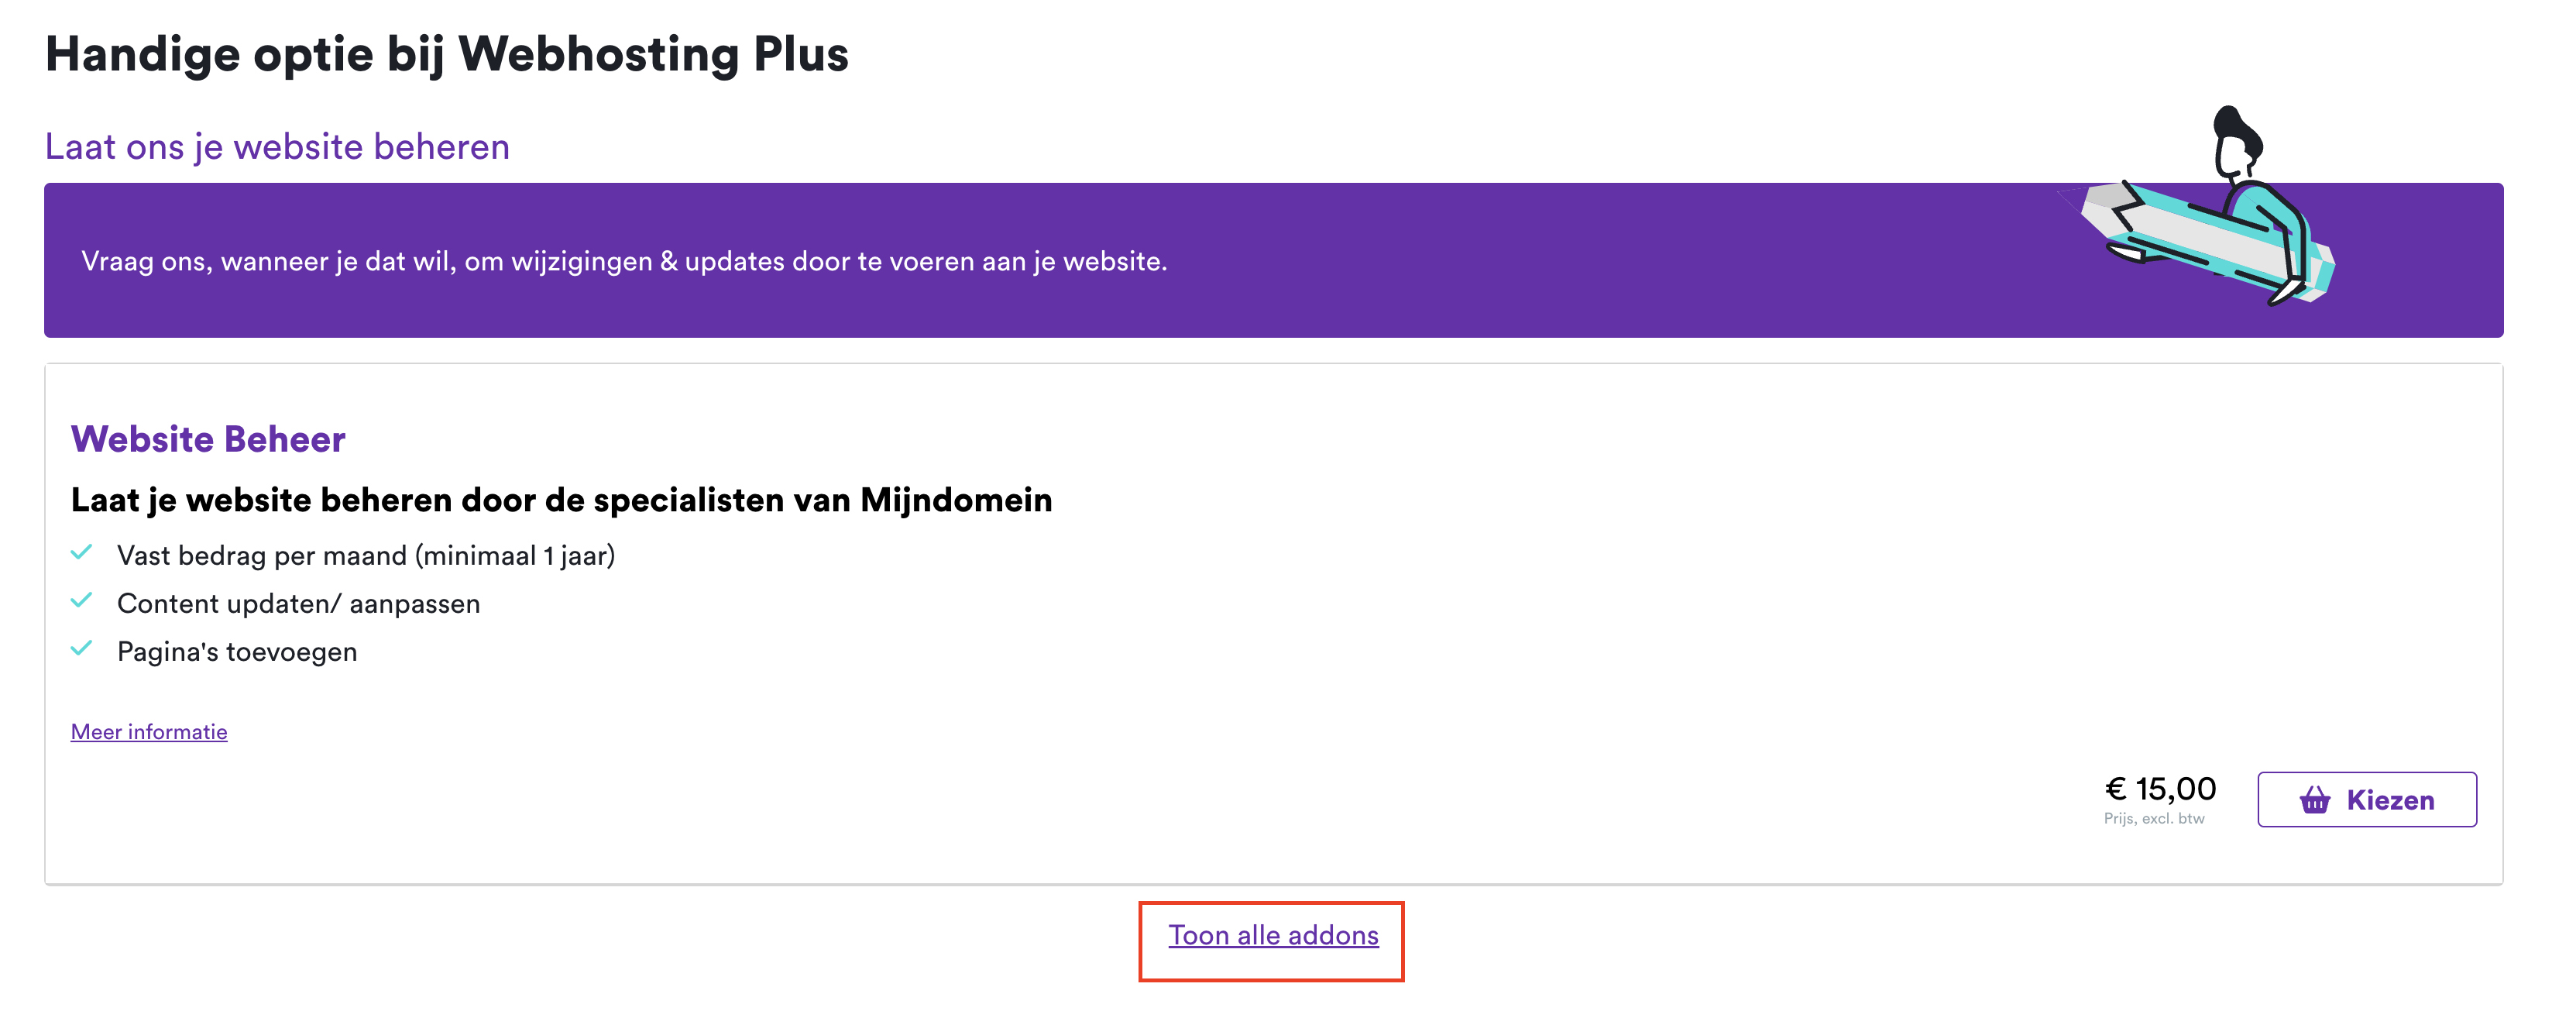Click checkmark beside Vast bedrag per maand

click(82, 553)
